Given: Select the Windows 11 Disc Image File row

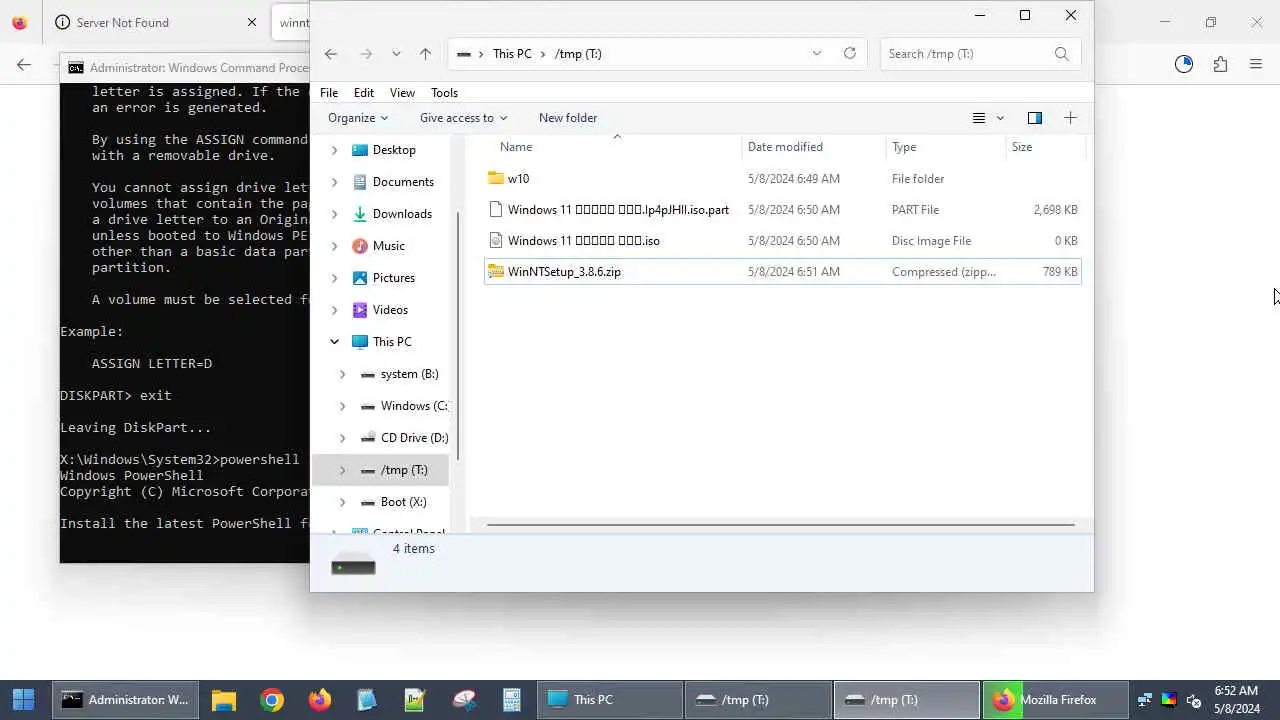Looking at the screenshot, I should [x=782, y=241].
